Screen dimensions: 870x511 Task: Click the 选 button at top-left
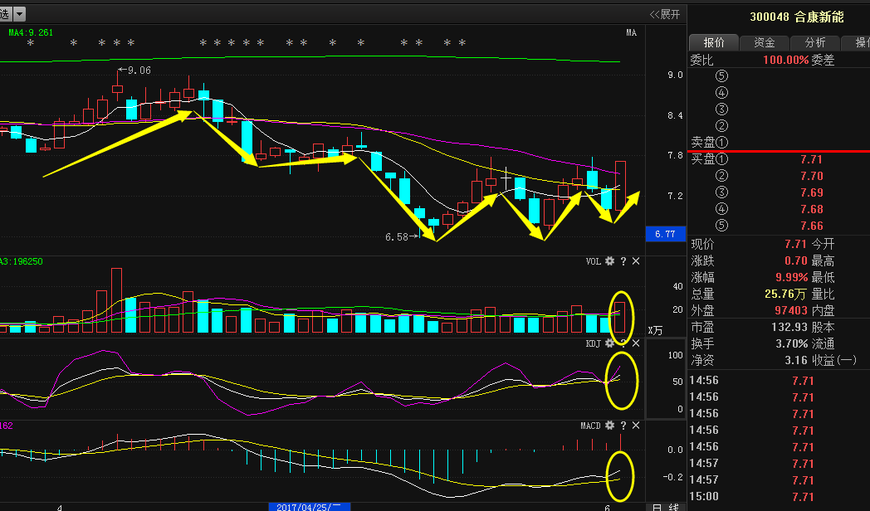coord(6,13)
